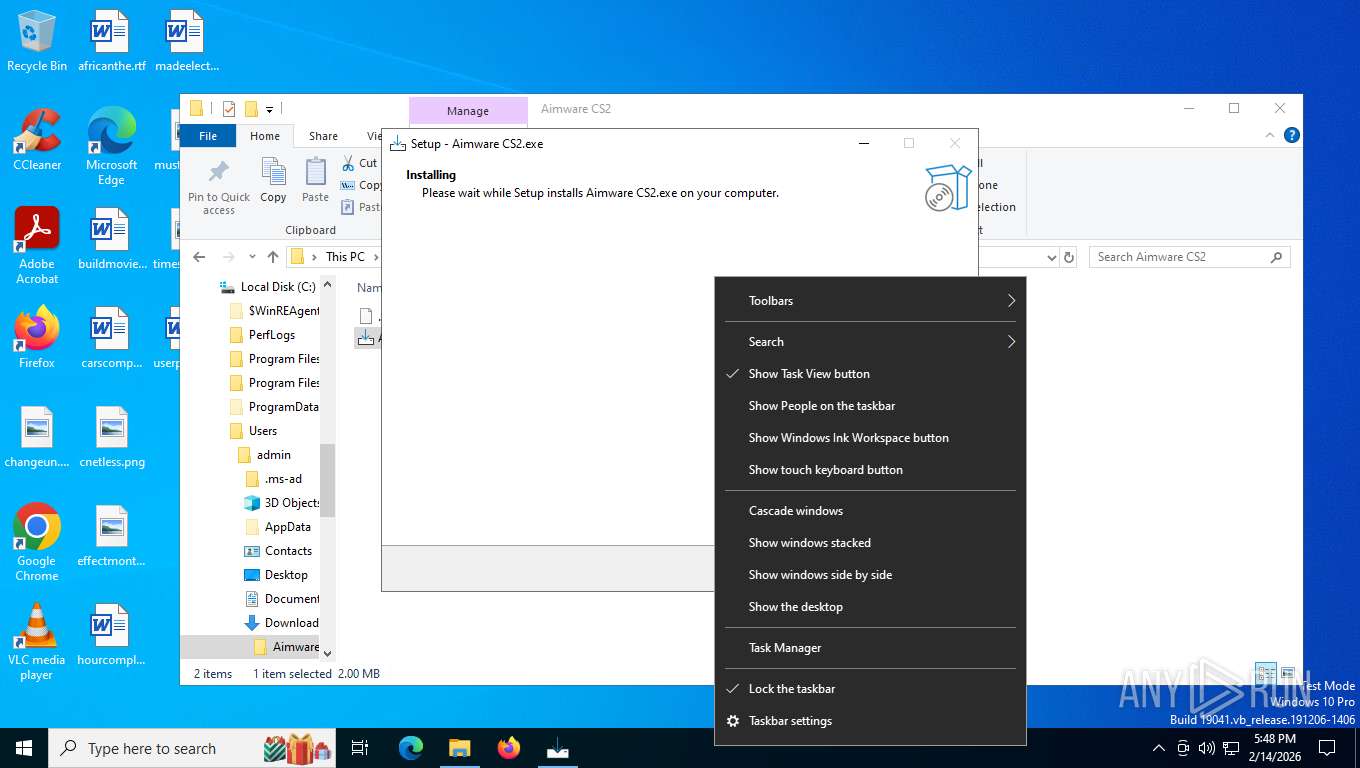
Task: Open File Explorer help icon
Action: coord(1291,135)
